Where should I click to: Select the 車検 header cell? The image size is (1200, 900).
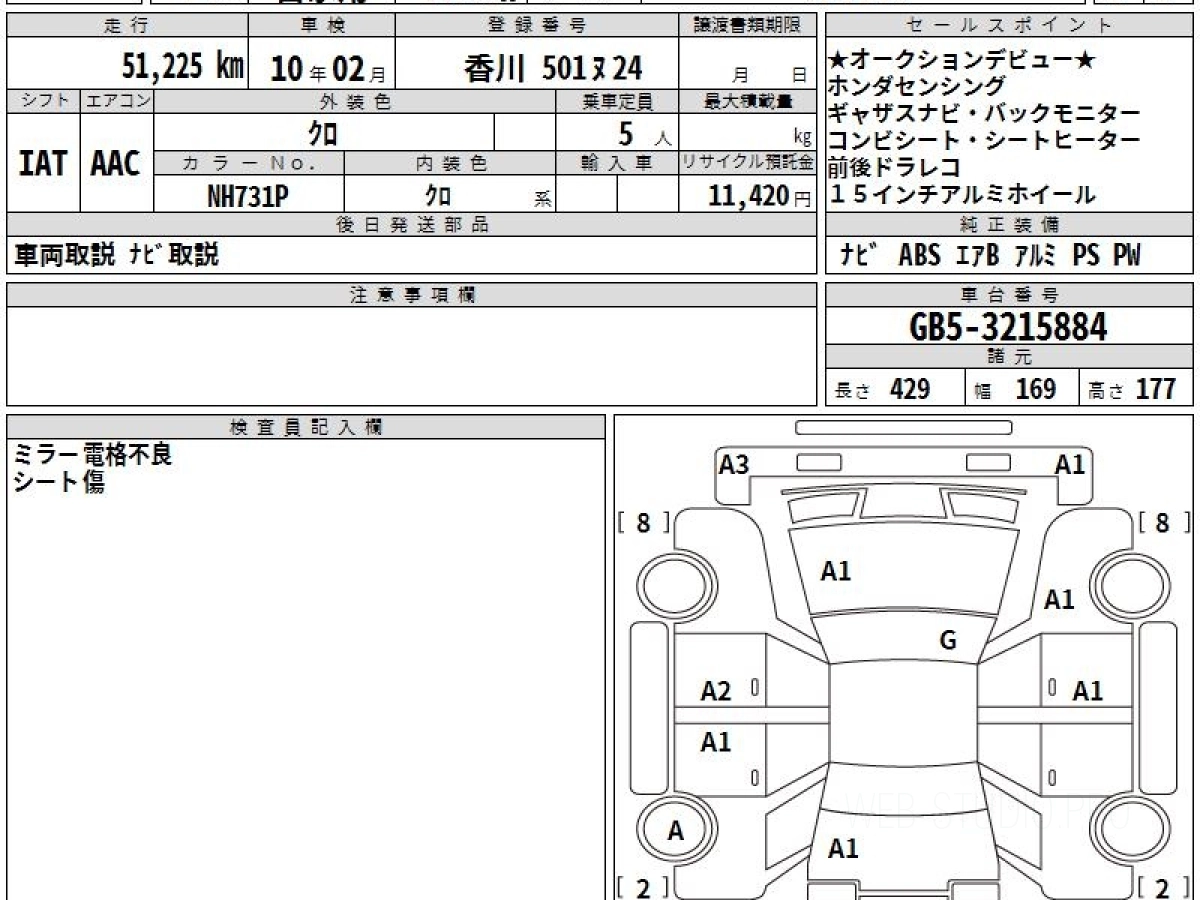321,26
